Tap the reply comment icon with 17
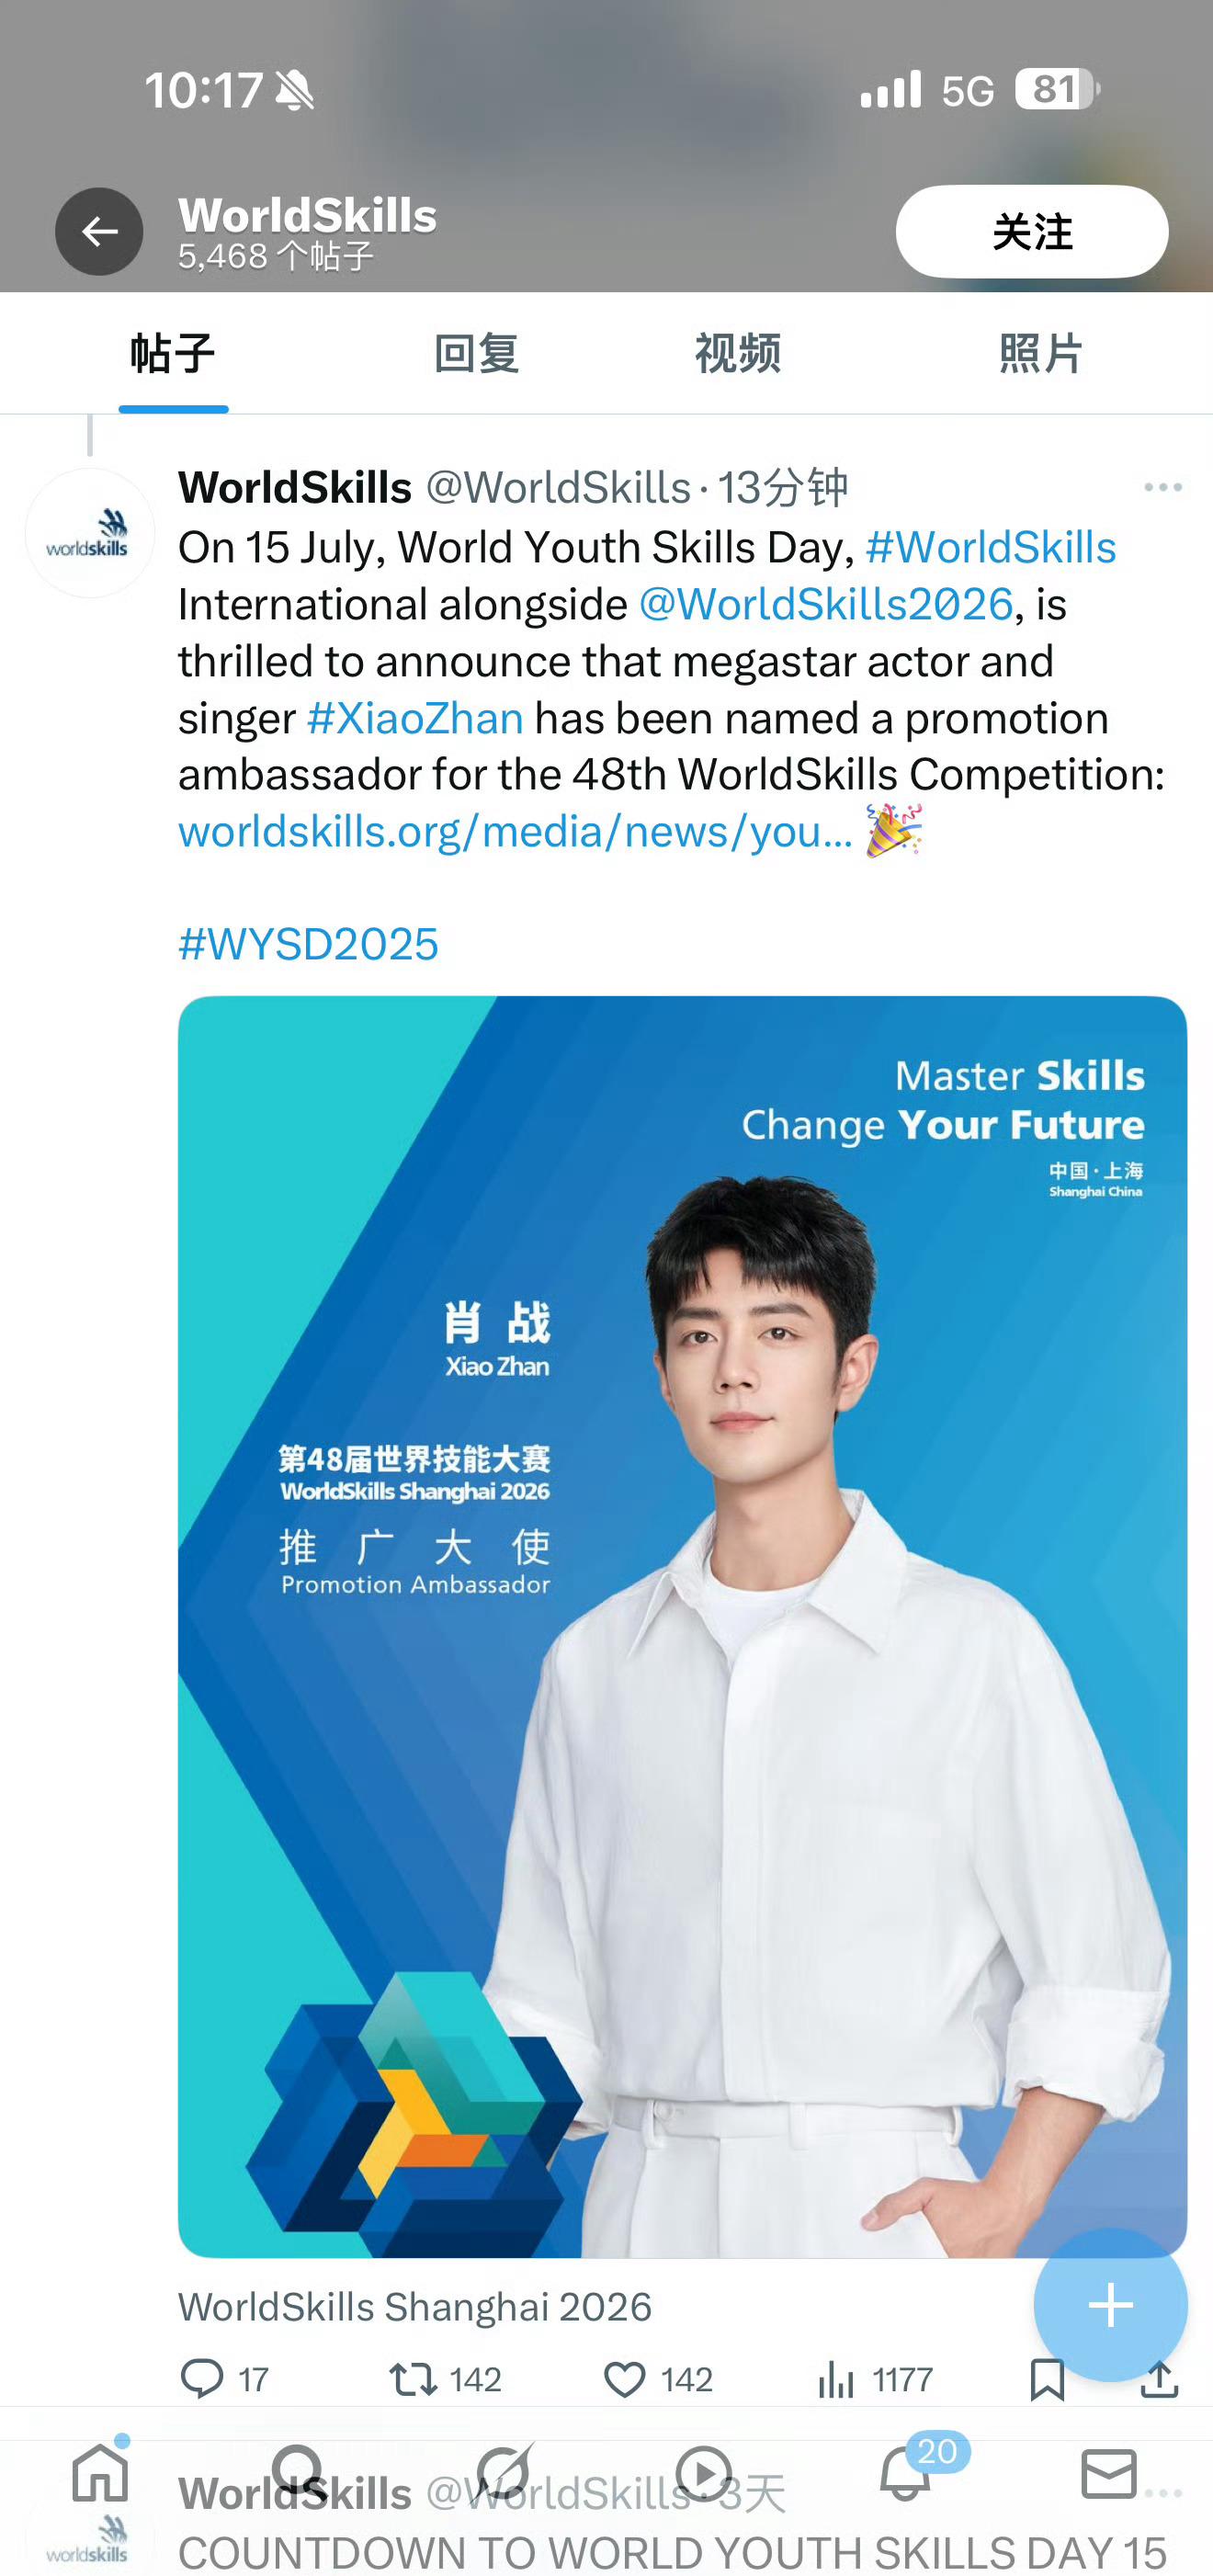 click(202, 2378)
